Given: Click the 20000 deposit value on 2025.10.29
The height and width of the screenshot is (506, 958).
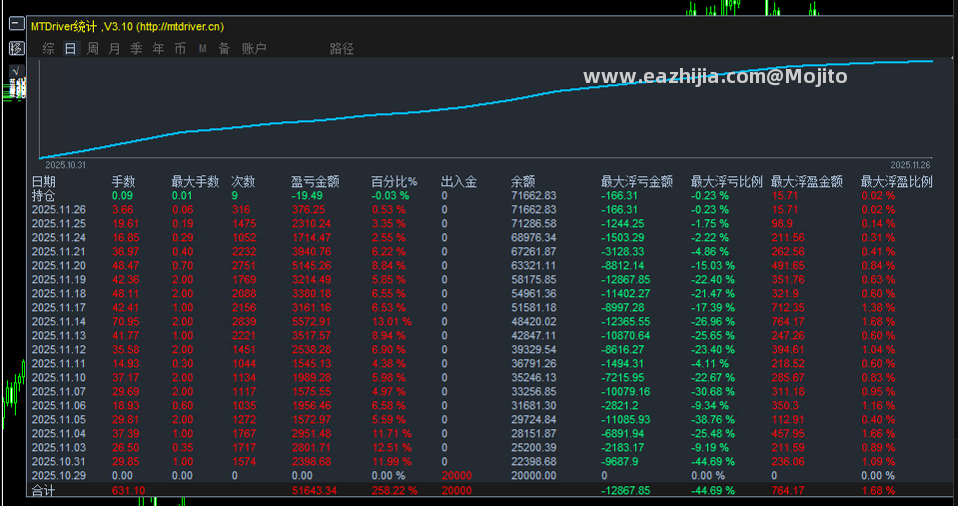Looking at the screenshot, I should (x=456, y=476).
